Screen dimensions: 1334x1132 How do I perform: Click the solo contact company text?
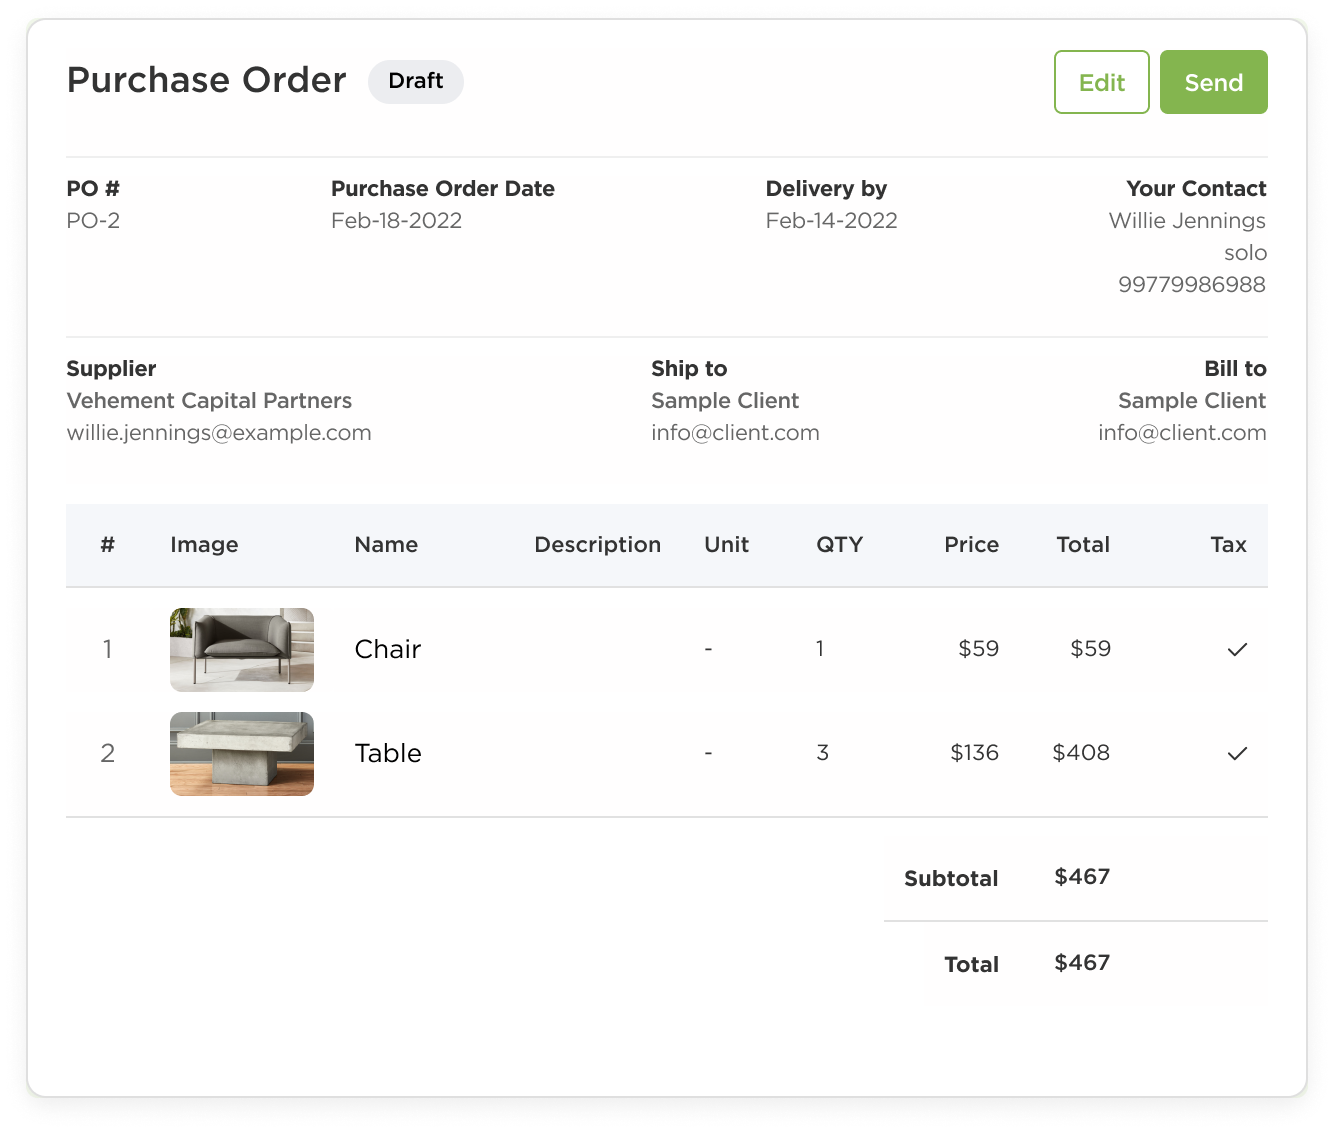pyautogui.click(x=1245, y=252)
